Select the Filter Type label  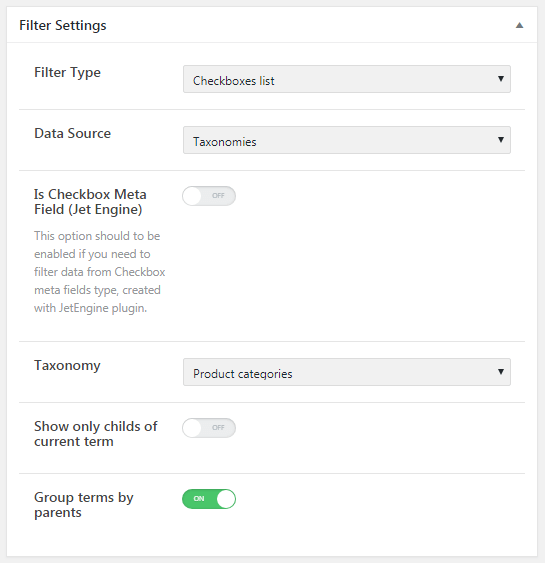67,73
